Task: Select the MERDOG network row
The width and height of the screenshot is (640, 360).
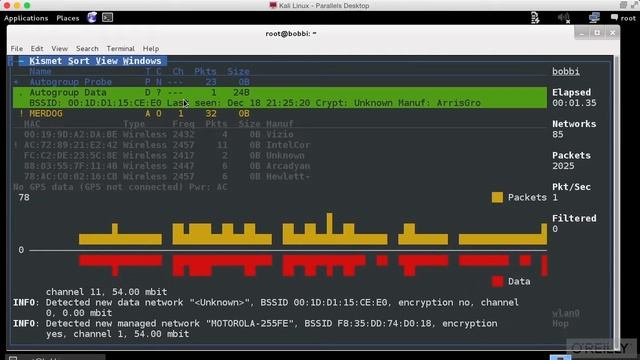Action: click(x=280, y=113)
